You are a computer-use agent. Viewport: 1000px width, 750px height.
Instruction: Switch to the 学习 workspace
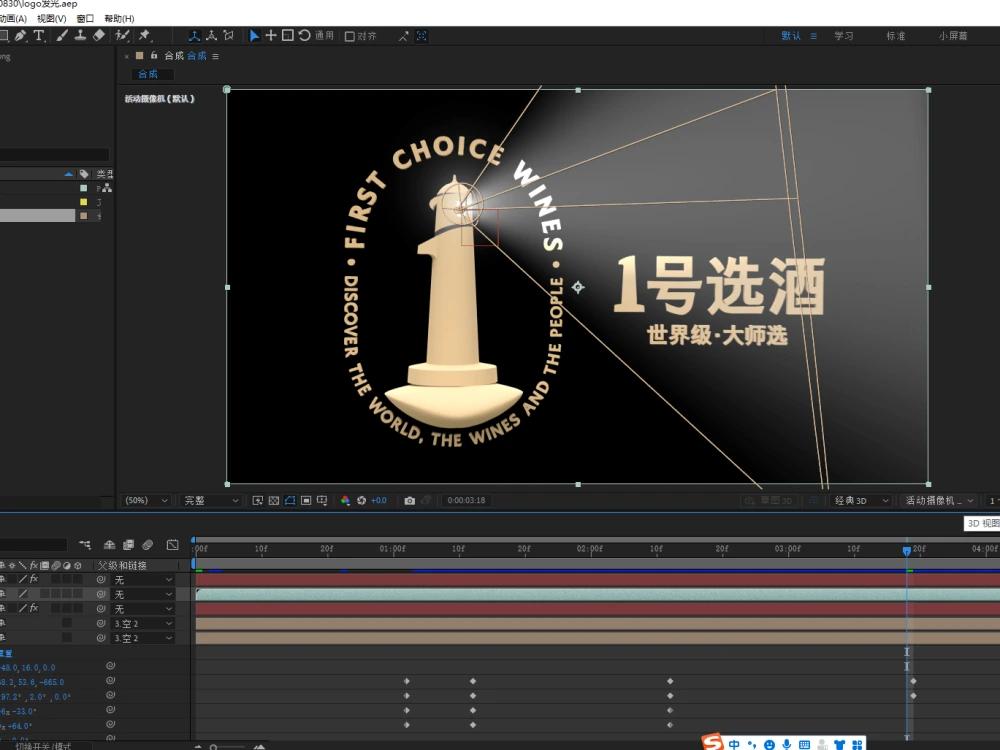point(844,36)
